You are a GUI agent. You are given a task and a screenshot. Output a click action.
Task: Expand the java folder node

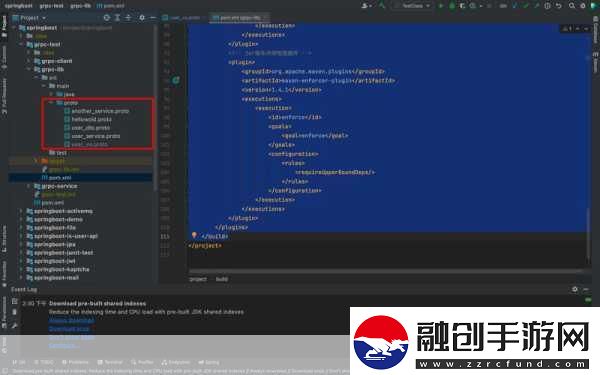[x=51, y=94]
